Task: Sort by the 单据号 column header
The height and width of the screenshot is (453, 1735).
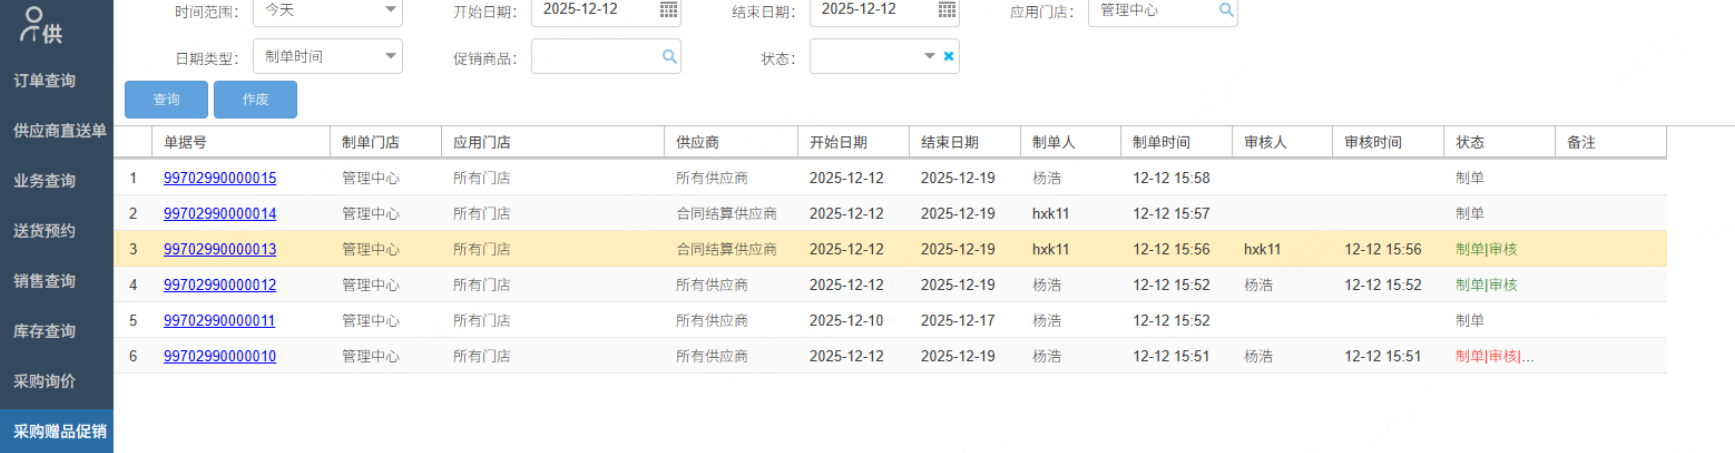Action: [x=241, y=142]
